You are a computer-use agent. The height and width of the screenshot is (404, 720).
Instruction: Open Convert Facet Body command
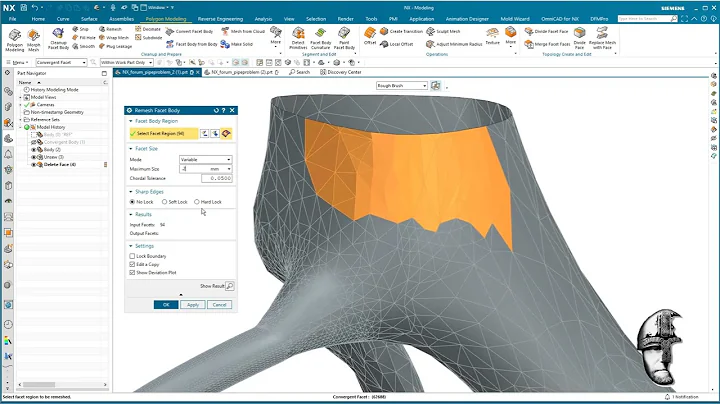pyautogui.click(x=189, y=31)
